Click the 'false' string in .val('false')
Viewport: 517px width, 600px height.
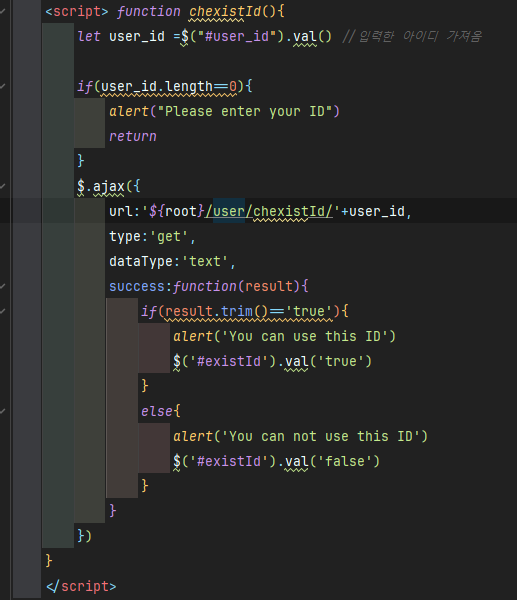tap(345, 461)
